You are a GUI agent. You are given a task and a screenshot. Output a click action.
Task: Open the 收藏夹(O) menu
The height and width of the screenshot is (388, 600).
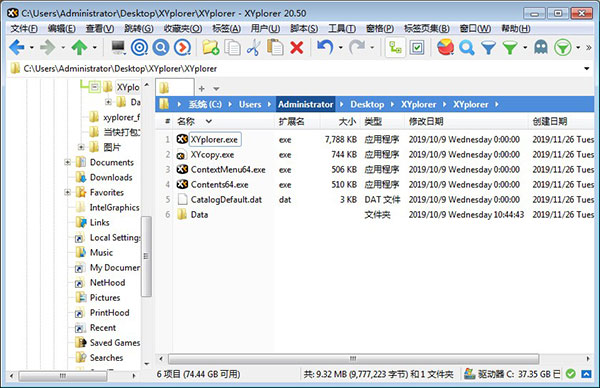tap(183, 29)
